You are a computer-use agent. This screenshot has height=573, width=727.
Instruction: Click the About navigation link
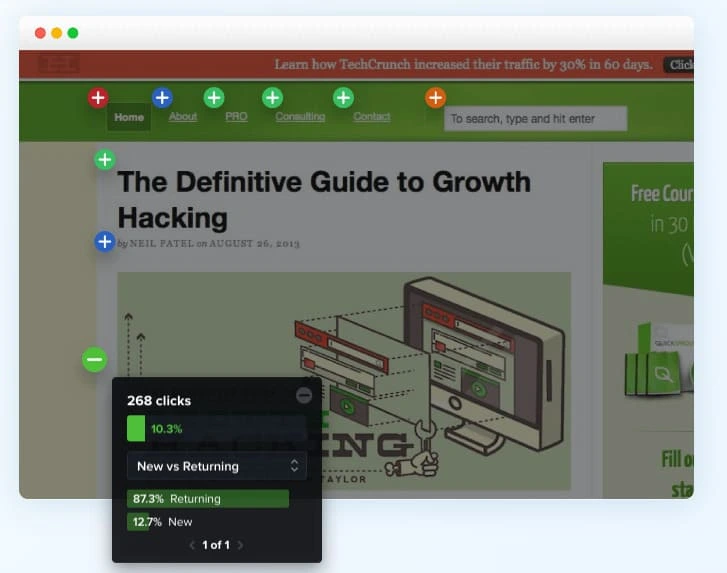click(x=183, y=117)
